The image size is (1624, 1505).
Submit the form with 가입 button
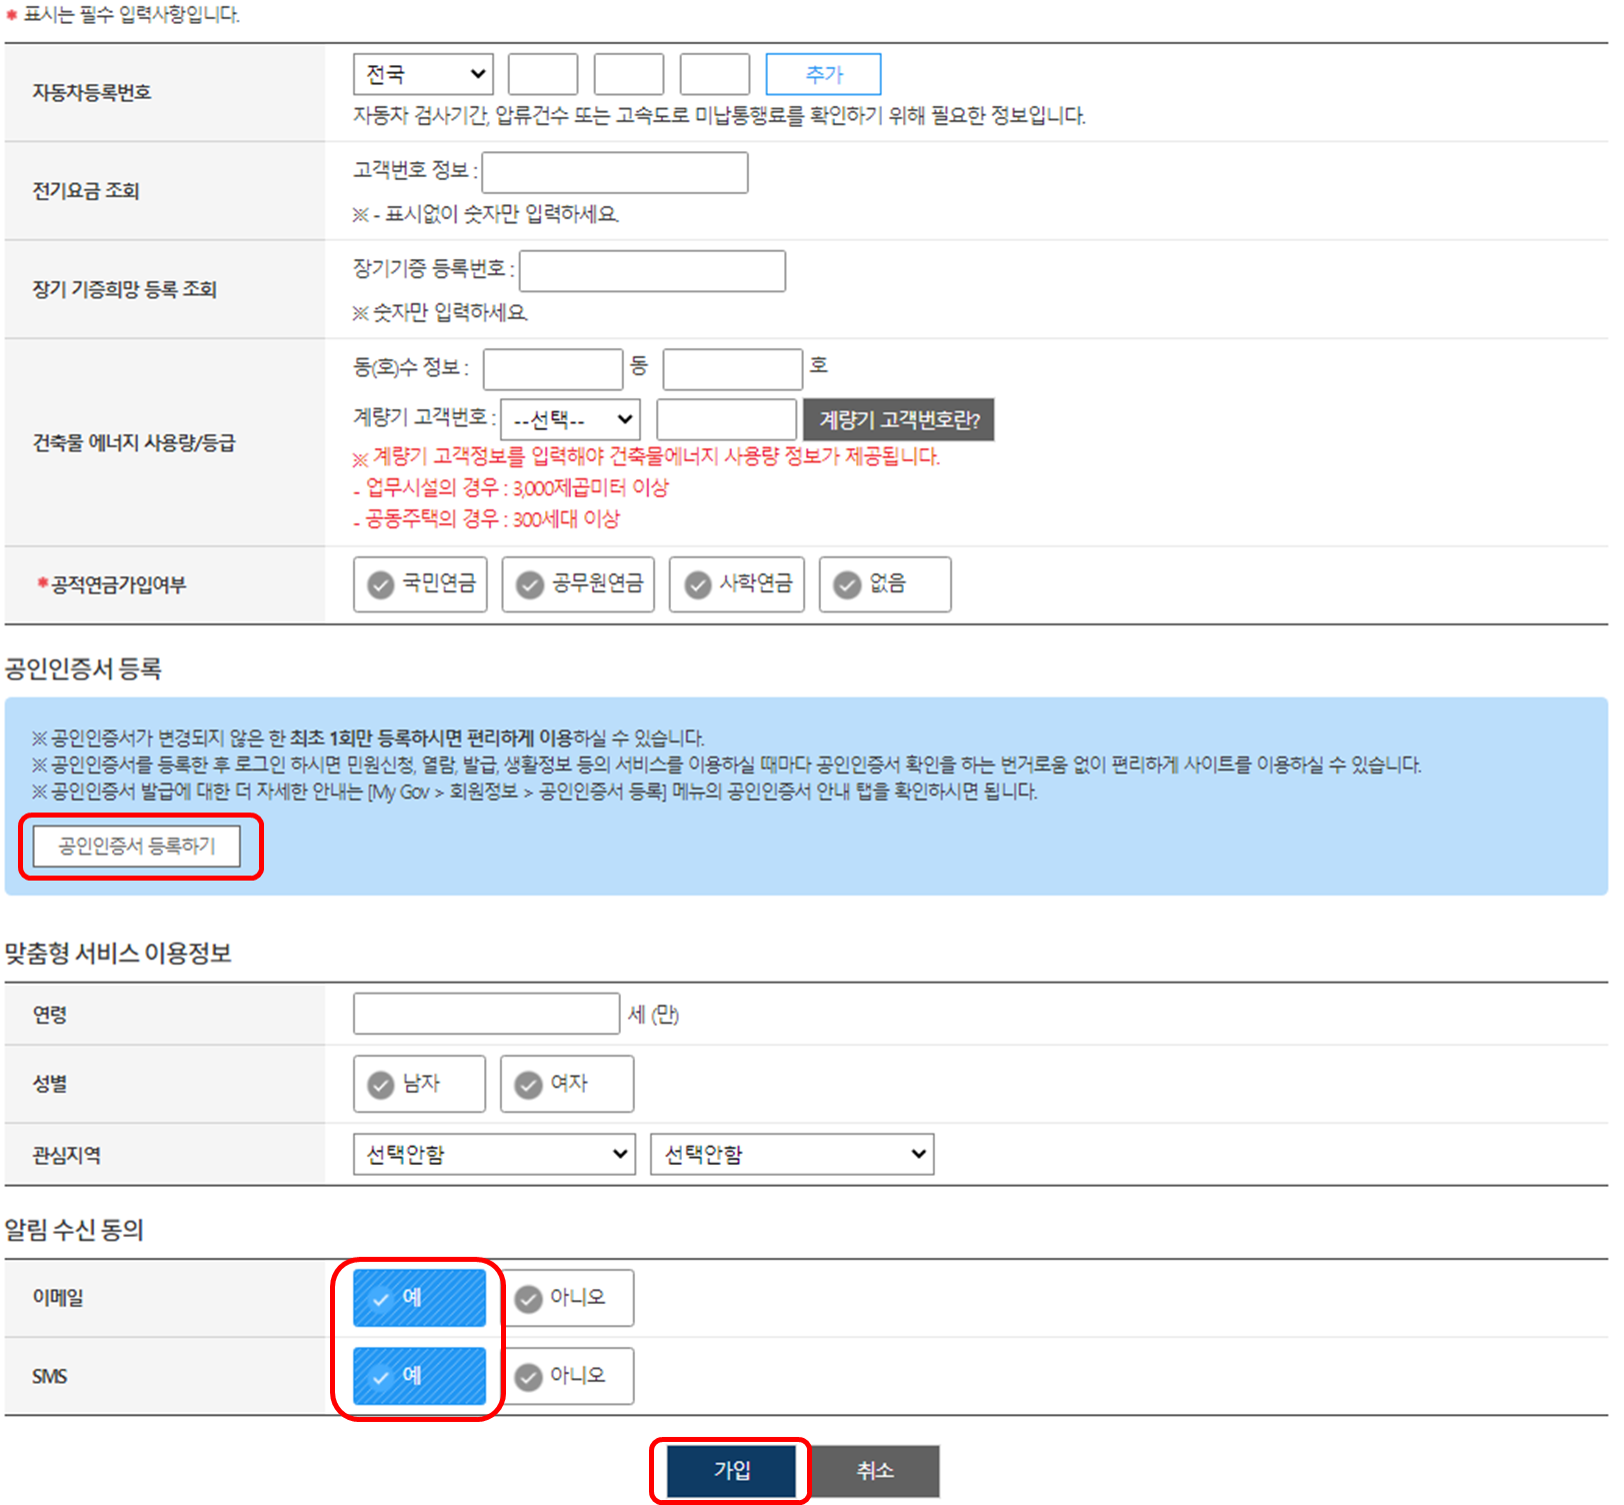(731, 1470)
